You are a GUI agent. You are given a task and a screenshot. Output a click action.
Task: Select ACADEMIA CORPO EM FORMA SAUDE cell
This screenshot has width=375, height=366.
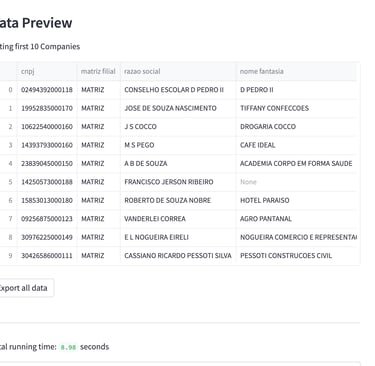click(x=296, y=164)
